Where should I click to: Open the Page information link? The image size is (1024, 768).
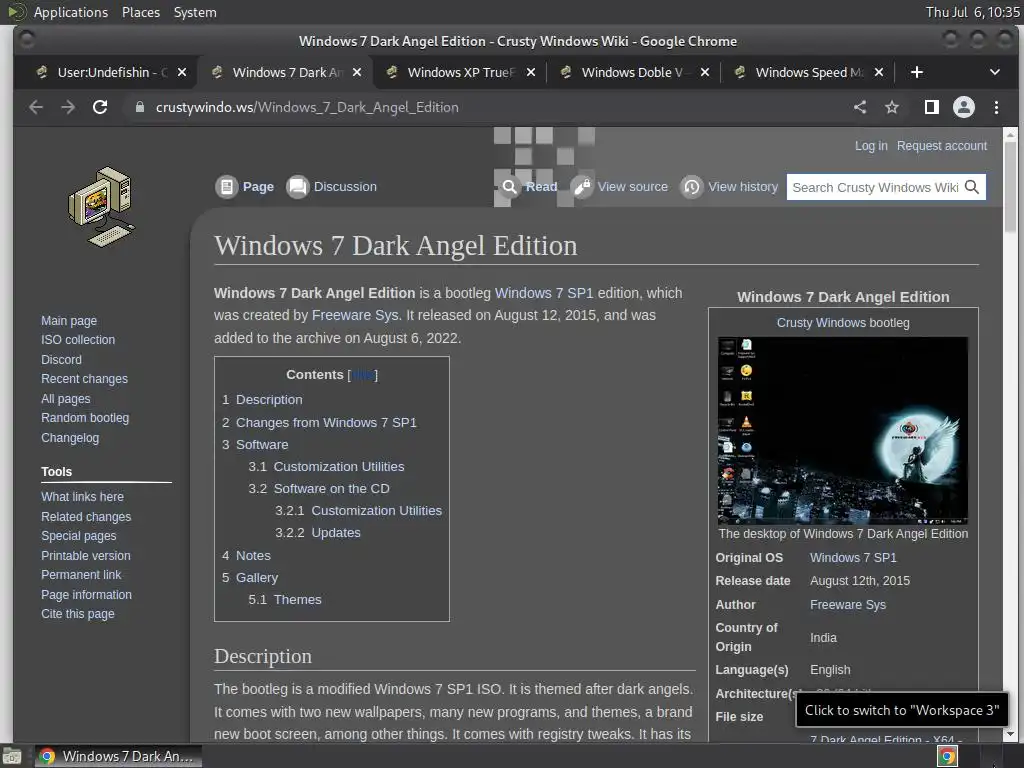pos(86,595)
